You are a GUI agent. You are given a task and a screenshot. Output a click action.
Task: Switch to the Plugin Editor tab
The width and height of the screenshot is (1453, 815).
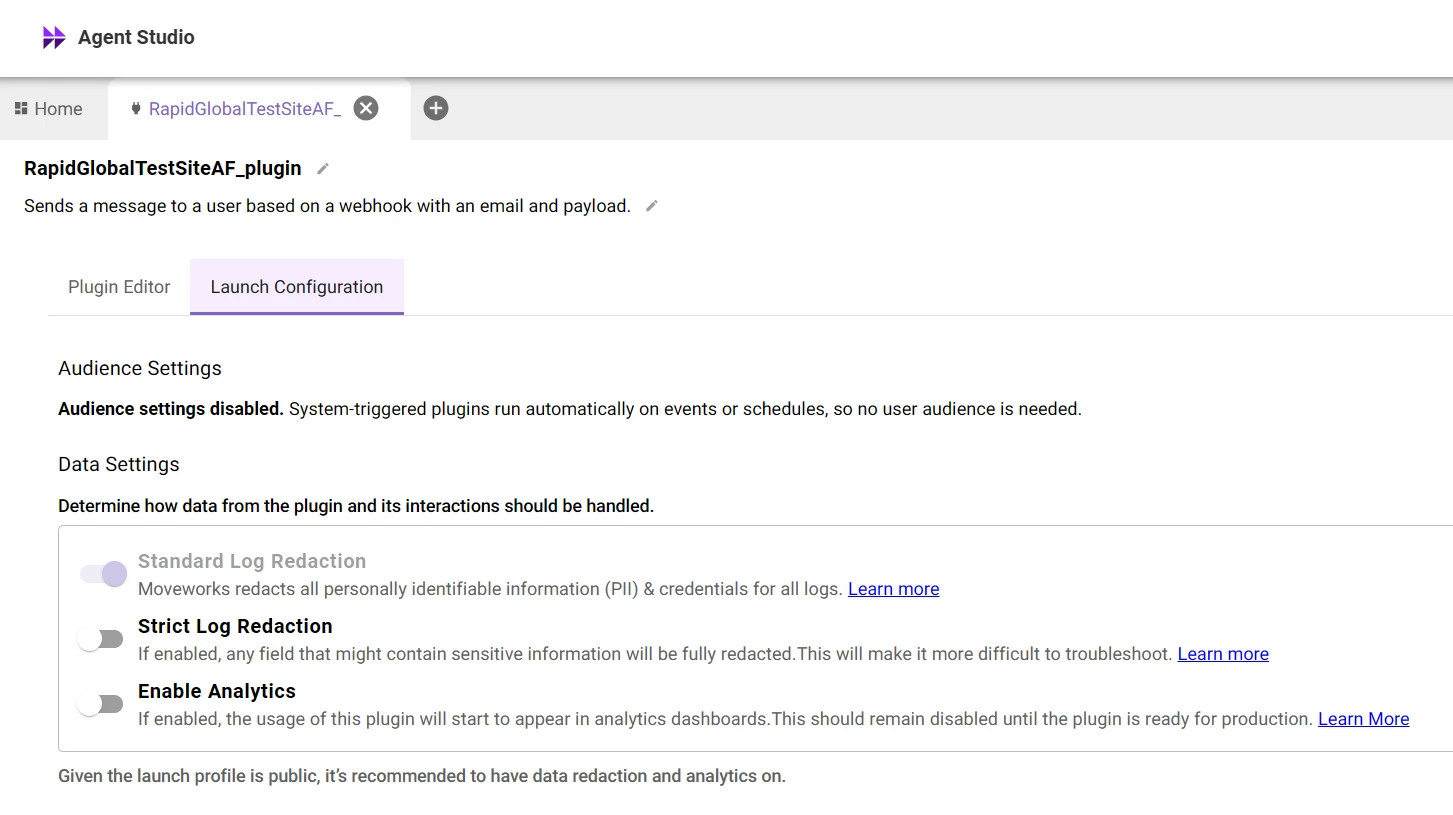119,287
